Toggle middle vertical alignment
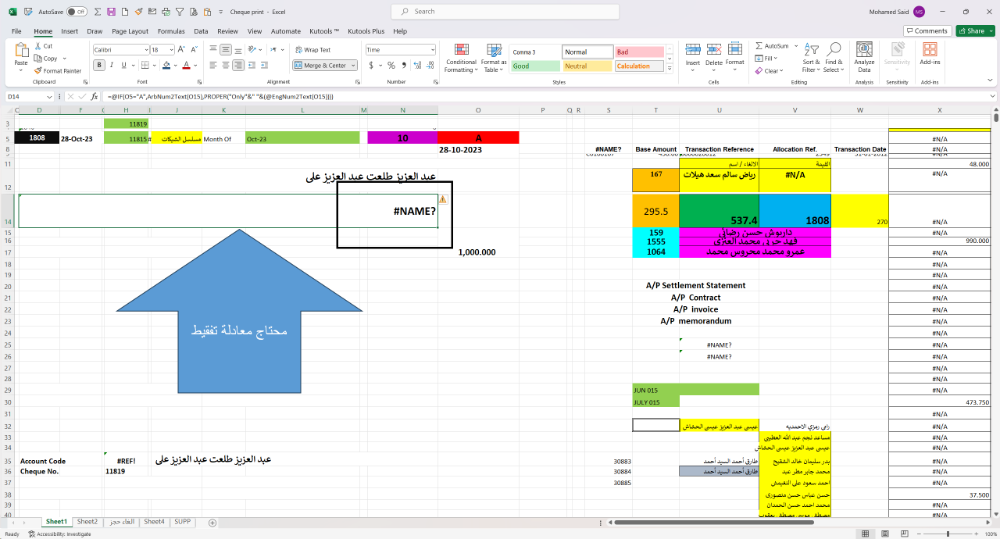This screenshot has width=1000, height=539. (226, 50)
